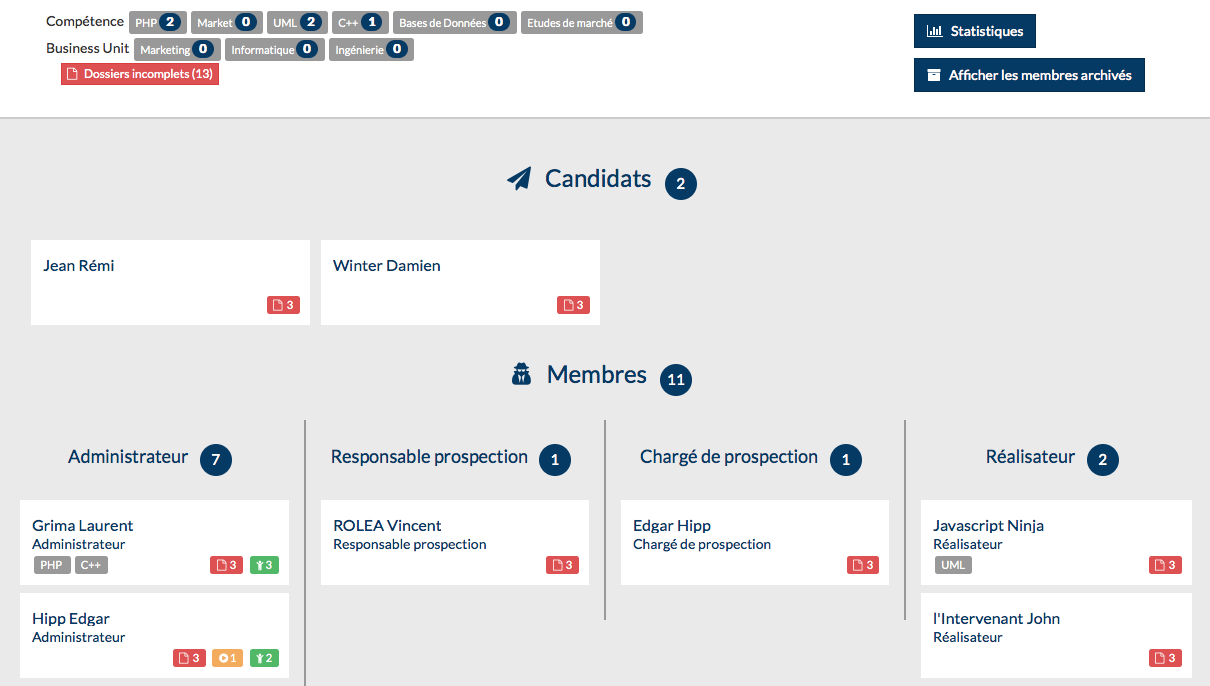Image resolution: width=1210 pixels, height=686 pixels.
Task: Click the green badge on Grima Laurent's card
Action: tap(264, 565)
